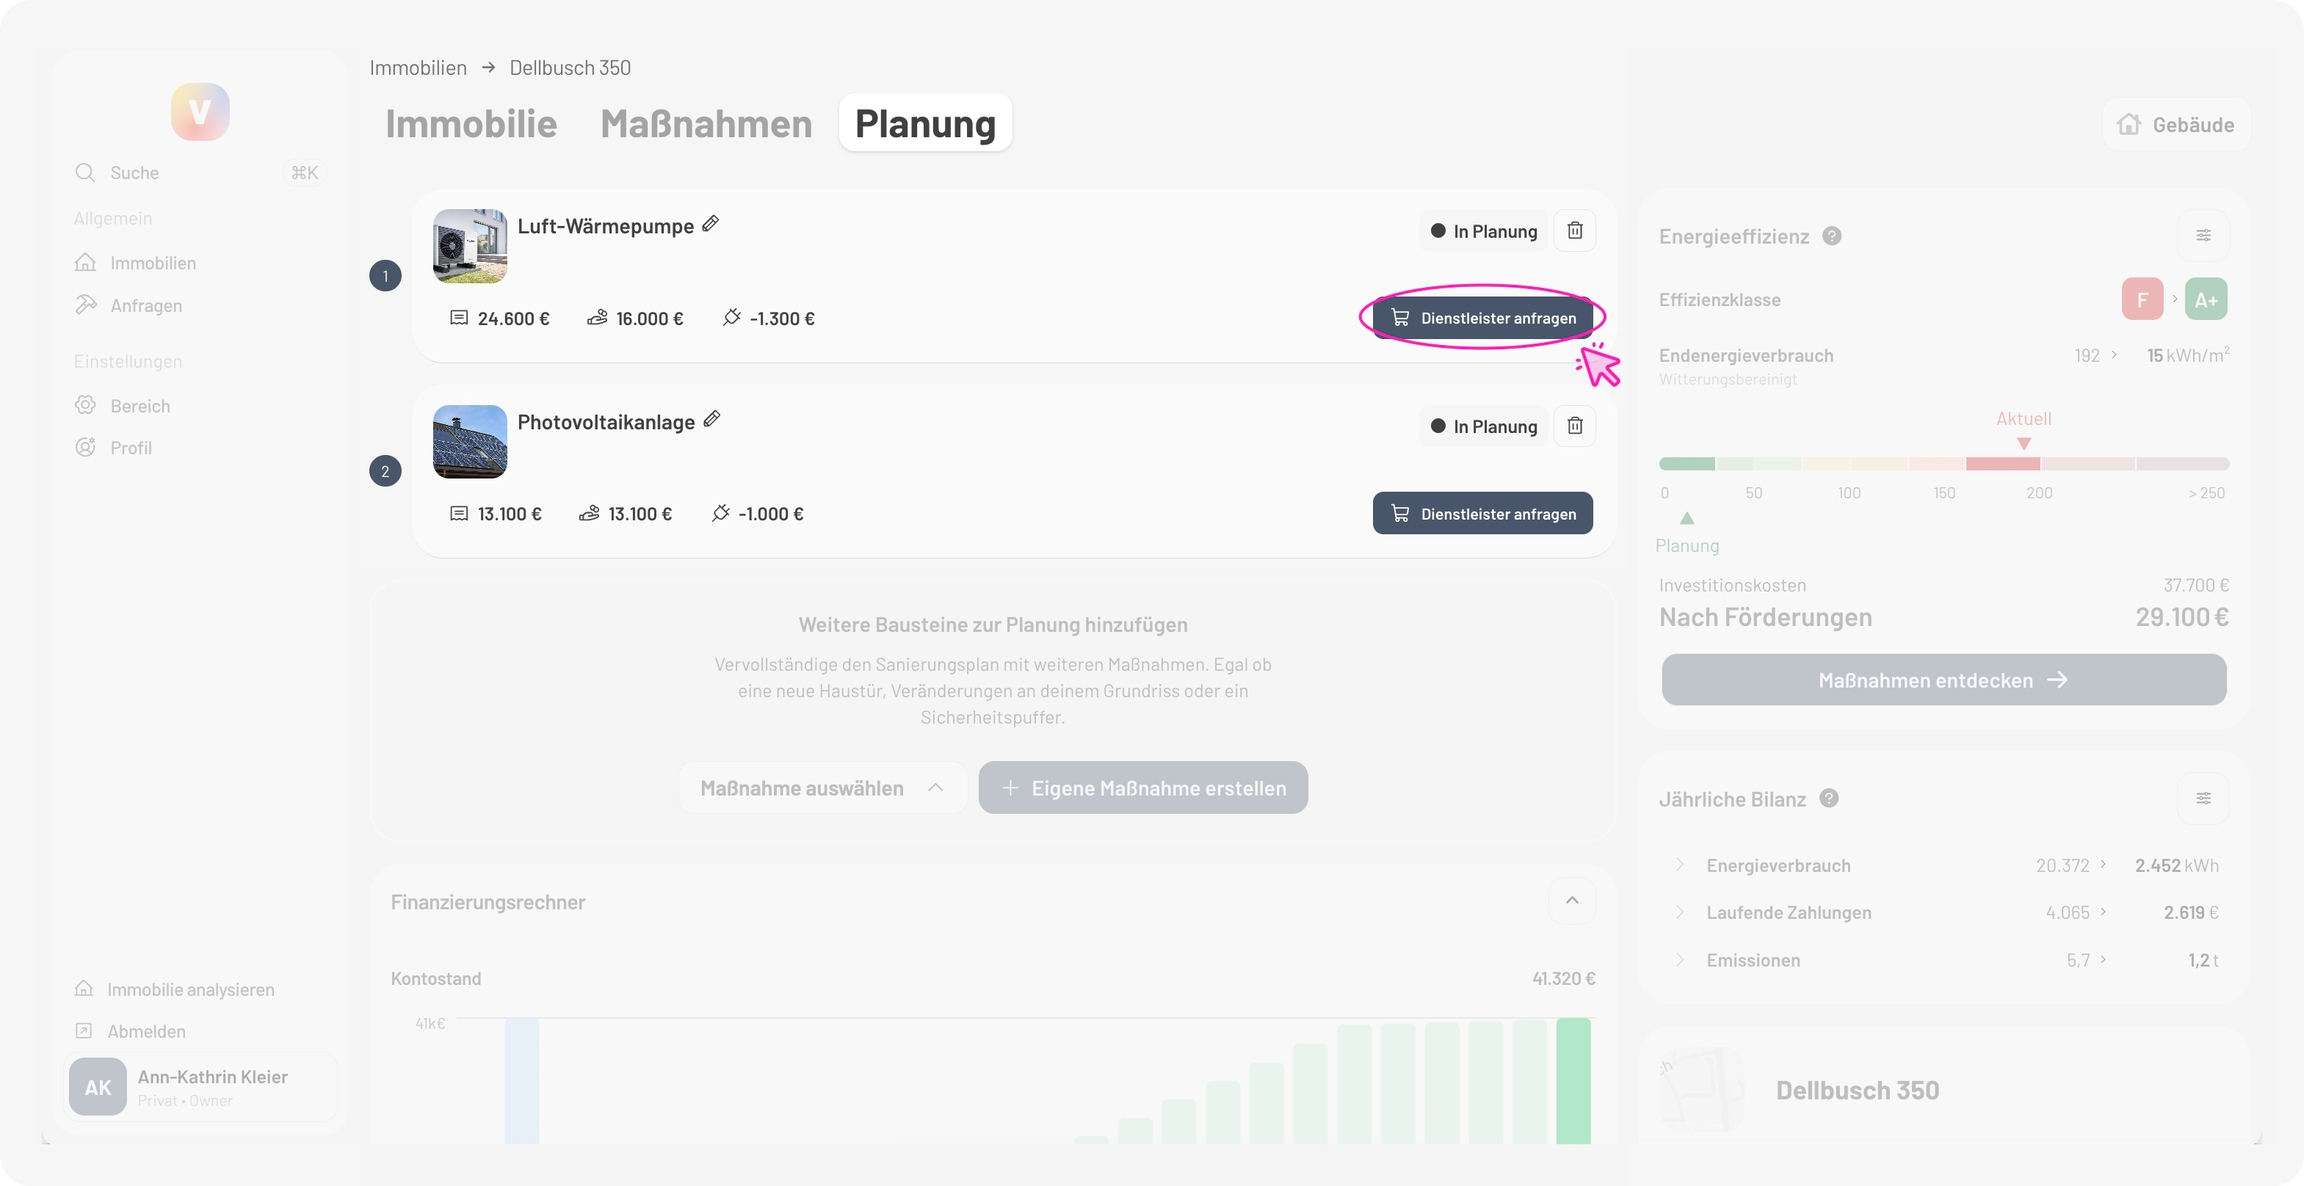Edit the Luft-Wärmepumpe name with pencil icon
Screen dimensions: 2304x1186
710,224
